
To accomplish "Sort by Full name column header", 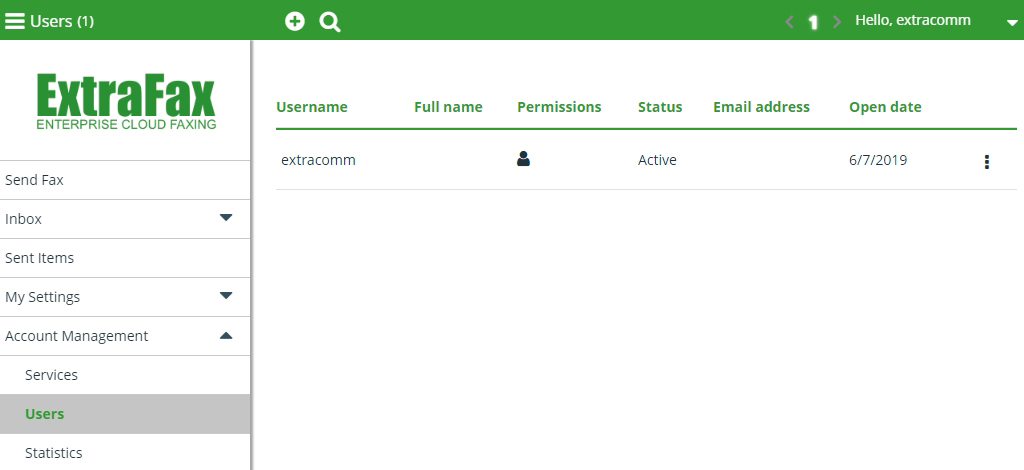I will [x=448, y=107].
